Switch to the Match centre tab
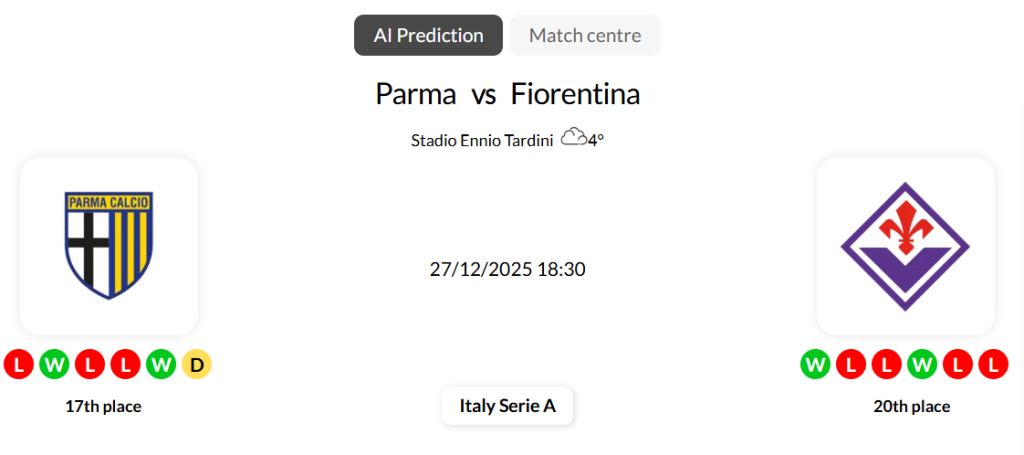The height and width of the screenshot is (455, 1024). pos(585,35)
